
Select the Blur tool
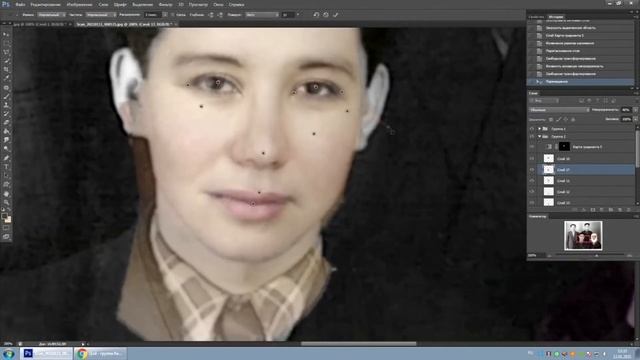click(6, 140)
